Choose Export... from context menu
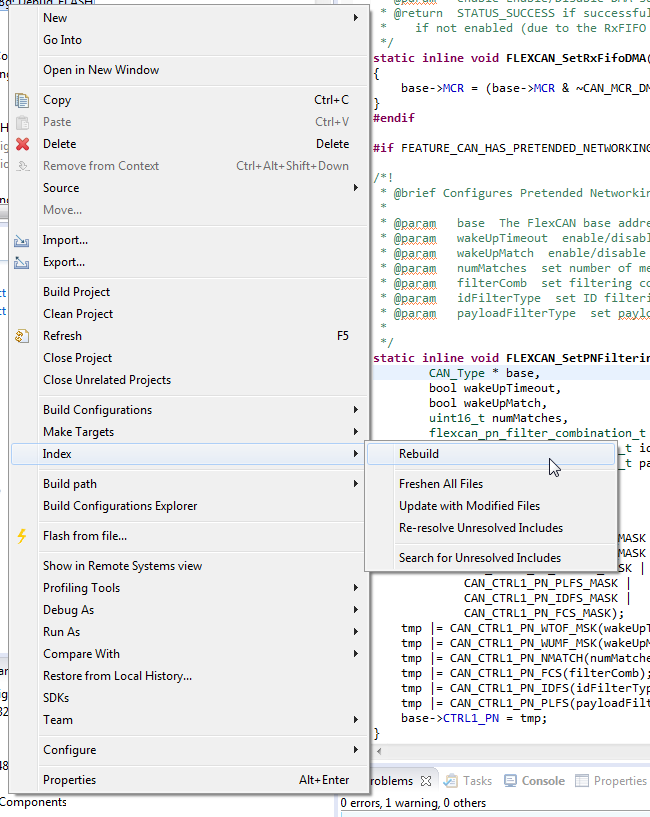Viewport: 650px width, 817px height. pos(189,262)
